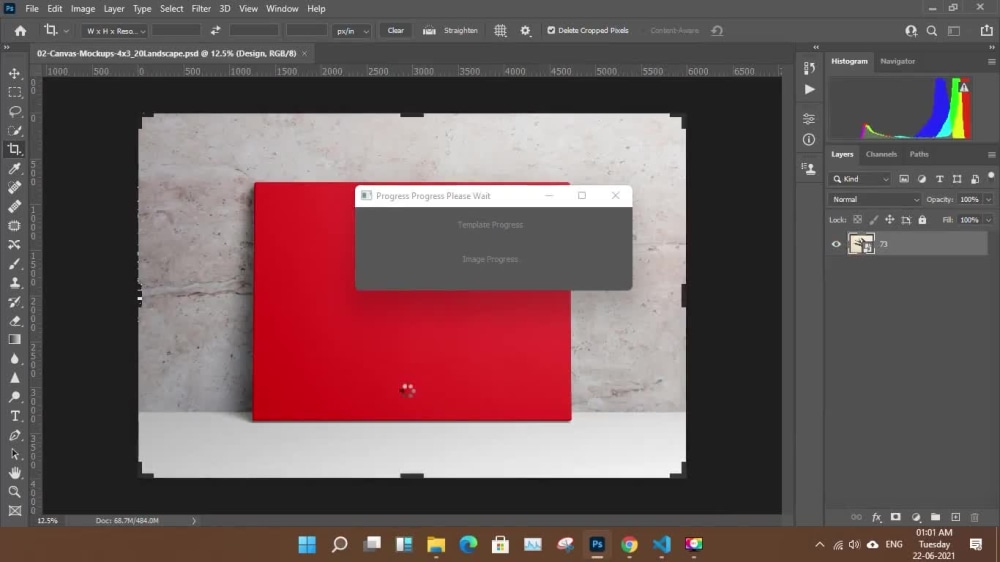Open Windows Start menu
The width and height of the screenshot is (1000, 562).
click(307, 544)
